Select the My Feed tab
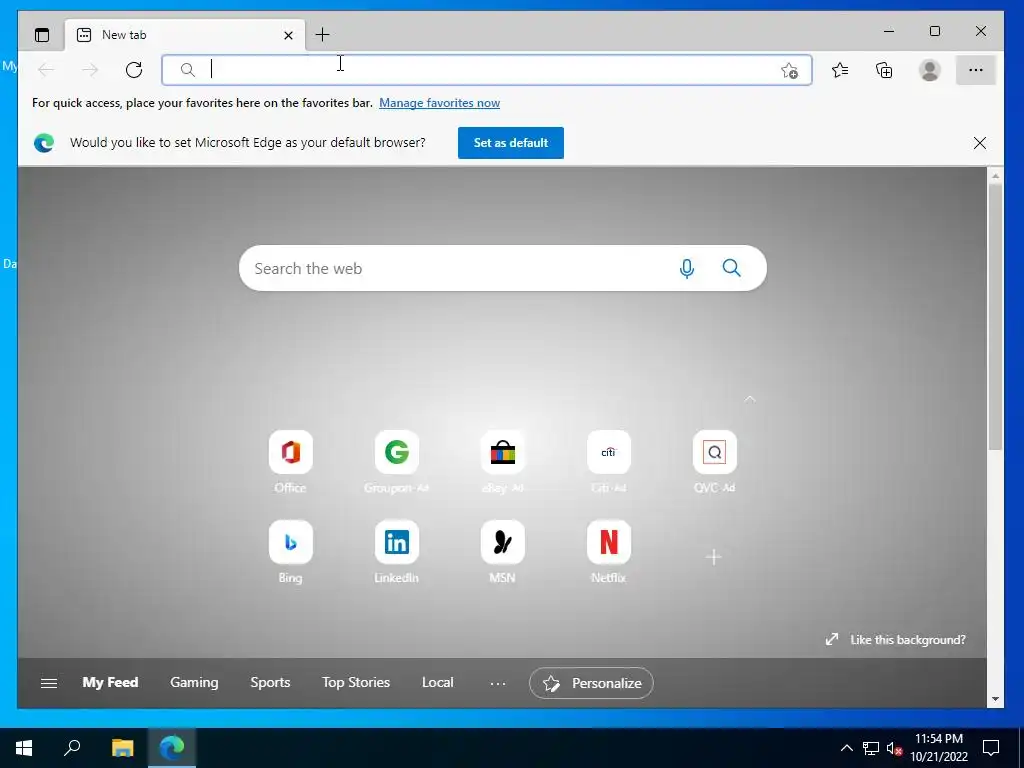 click(110, 682)
